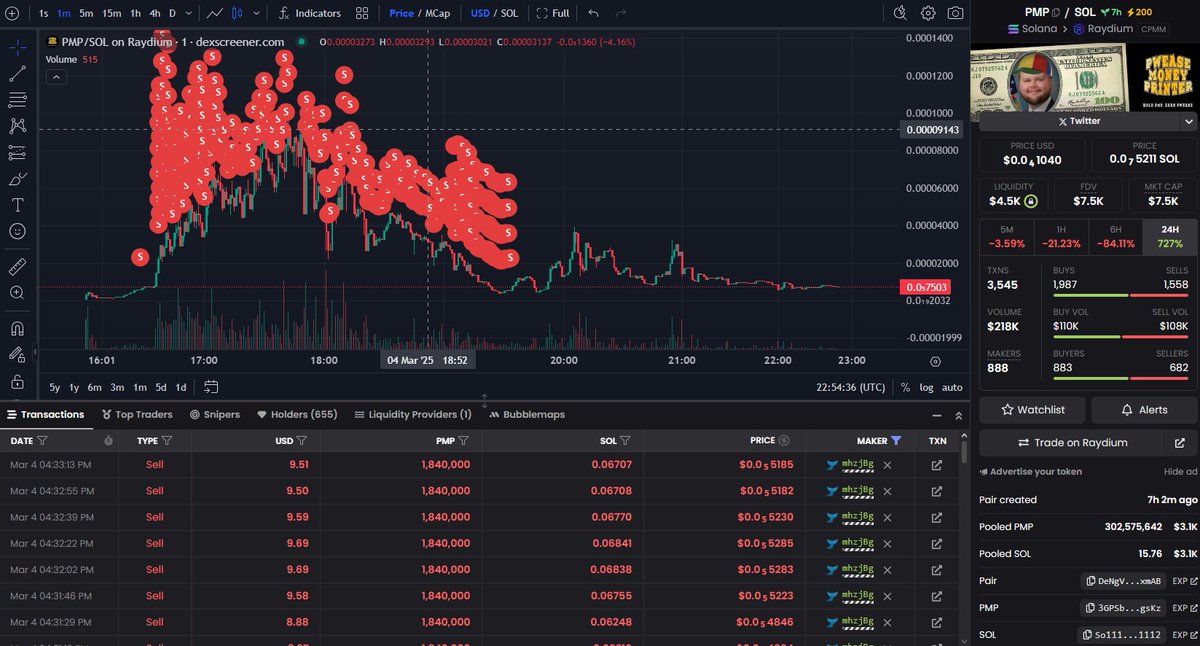Screen dimensions: 1200x646
Task: Select the 1H price change tab
Action: [x=1061, y=236]
